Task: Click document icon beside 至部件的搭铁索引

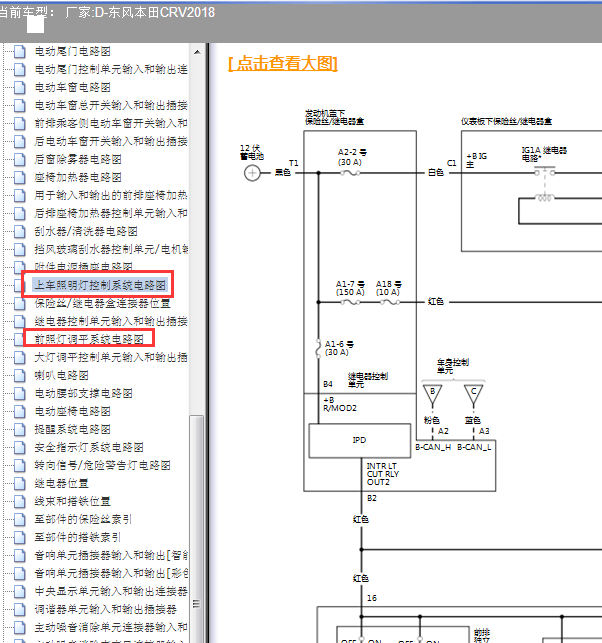Action: [x=19, y=537]
